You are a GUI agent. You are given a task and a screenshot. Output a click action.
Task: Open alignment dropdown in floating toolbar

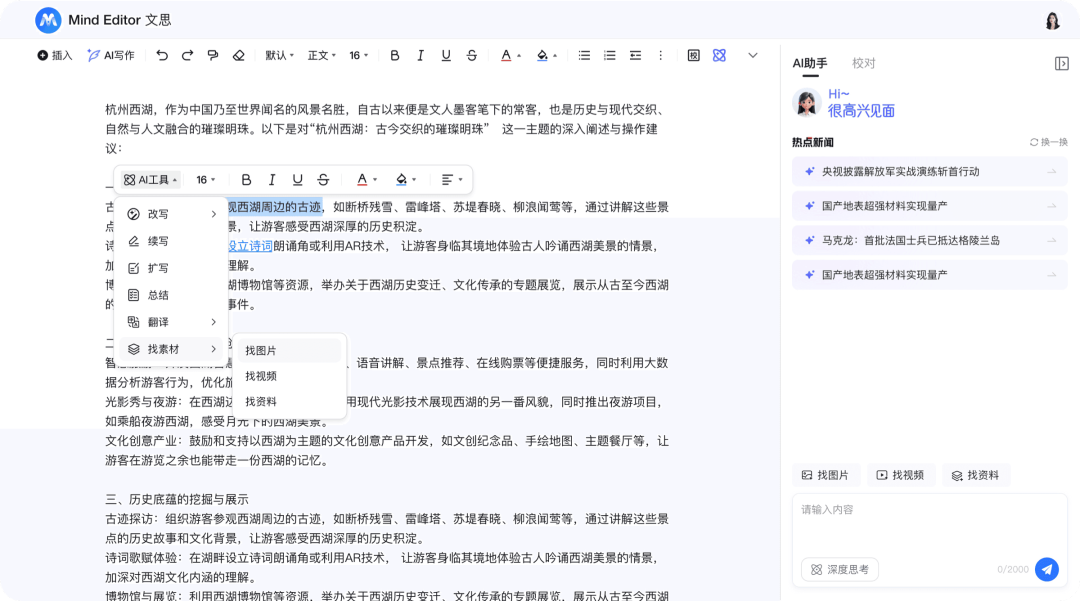[x=451, y=180]
